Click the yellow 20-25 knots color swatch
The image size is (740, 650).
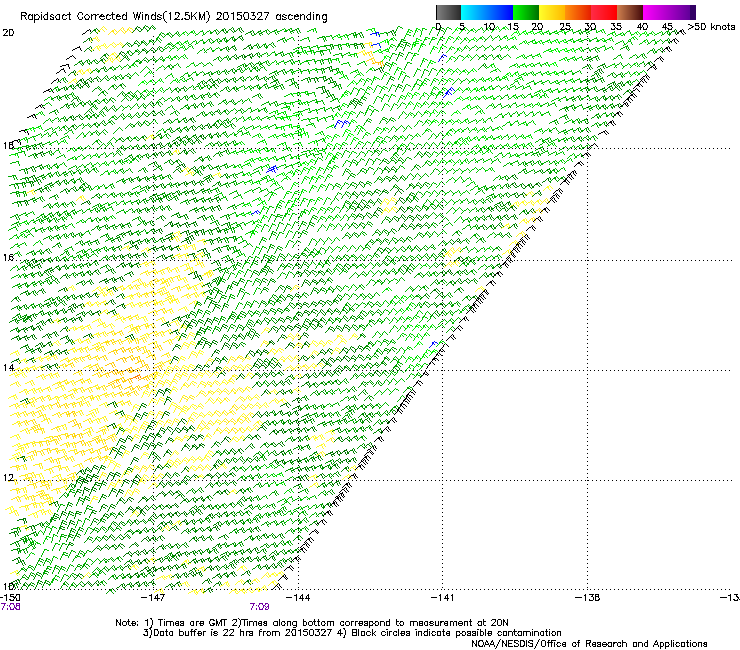(x=552, y=12)
